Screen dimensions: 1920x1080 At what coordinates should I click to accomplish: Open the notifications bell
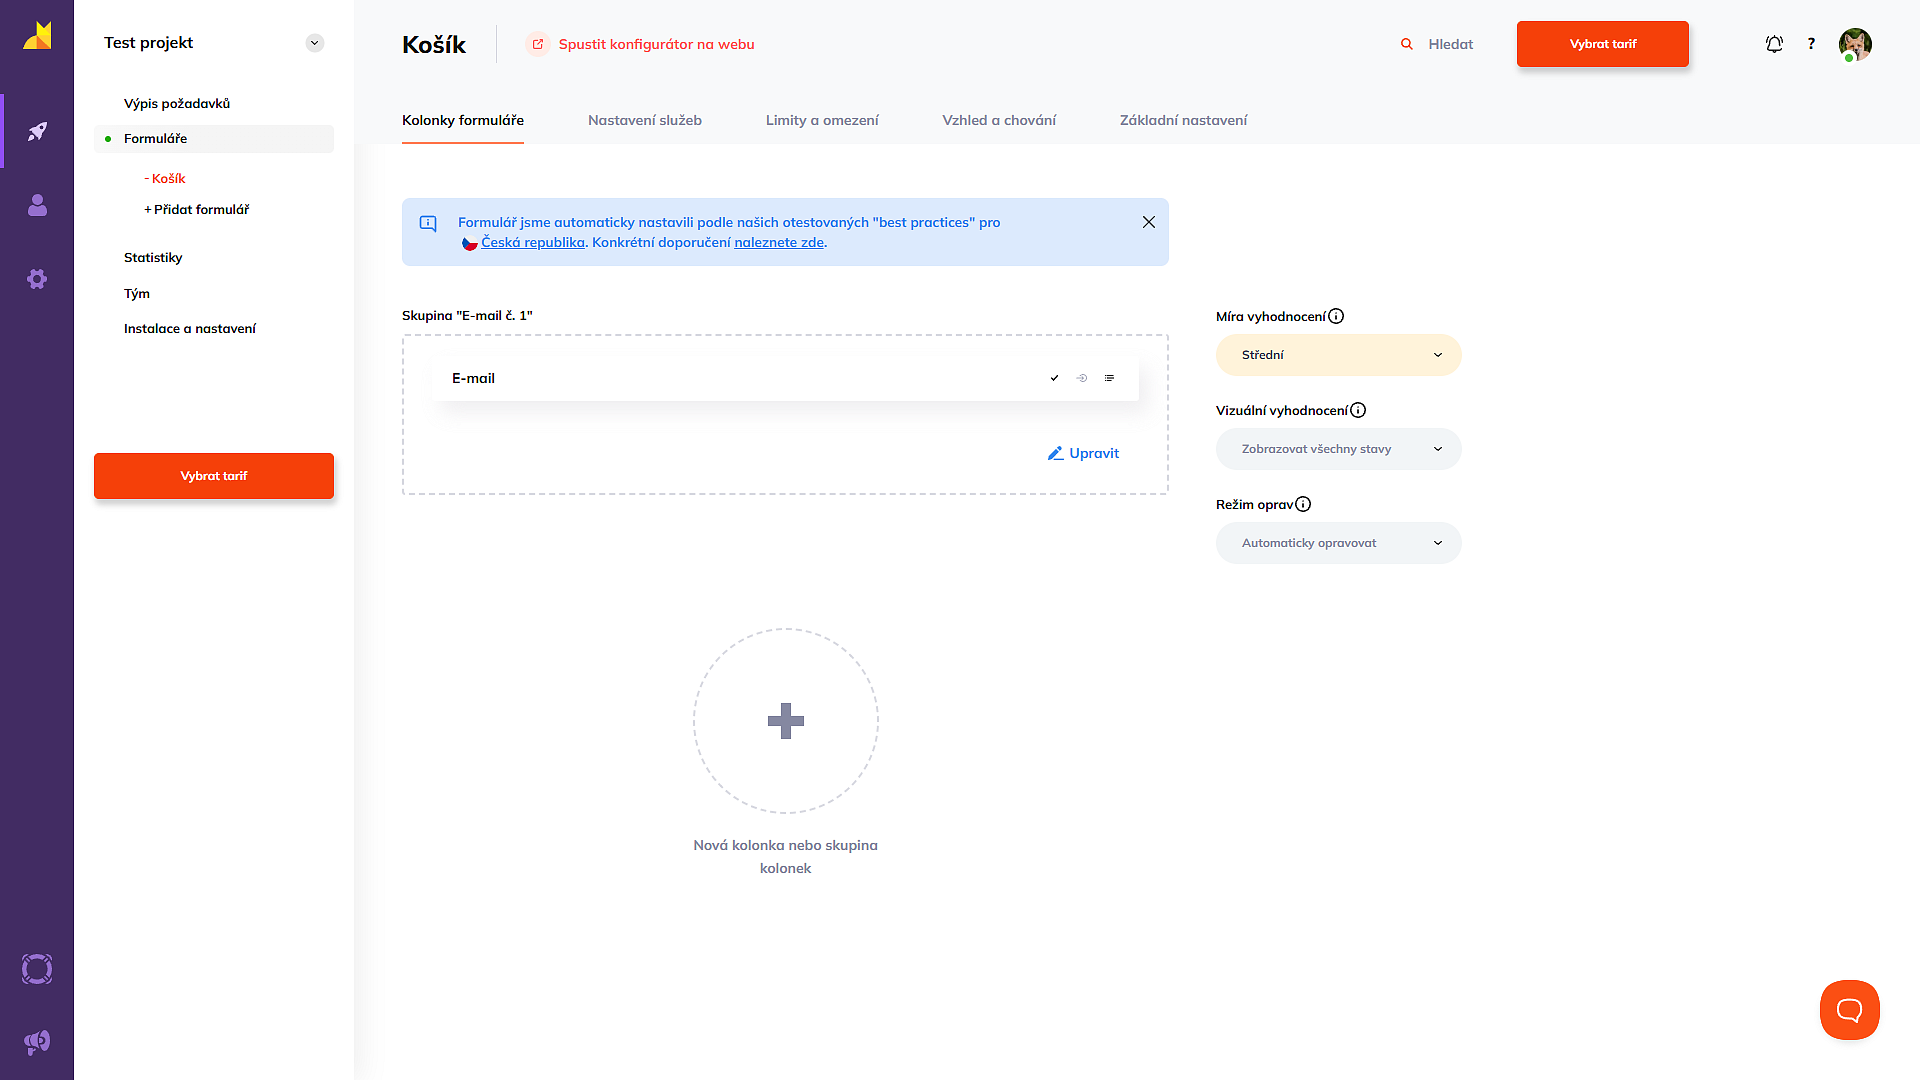point(1774,44)
